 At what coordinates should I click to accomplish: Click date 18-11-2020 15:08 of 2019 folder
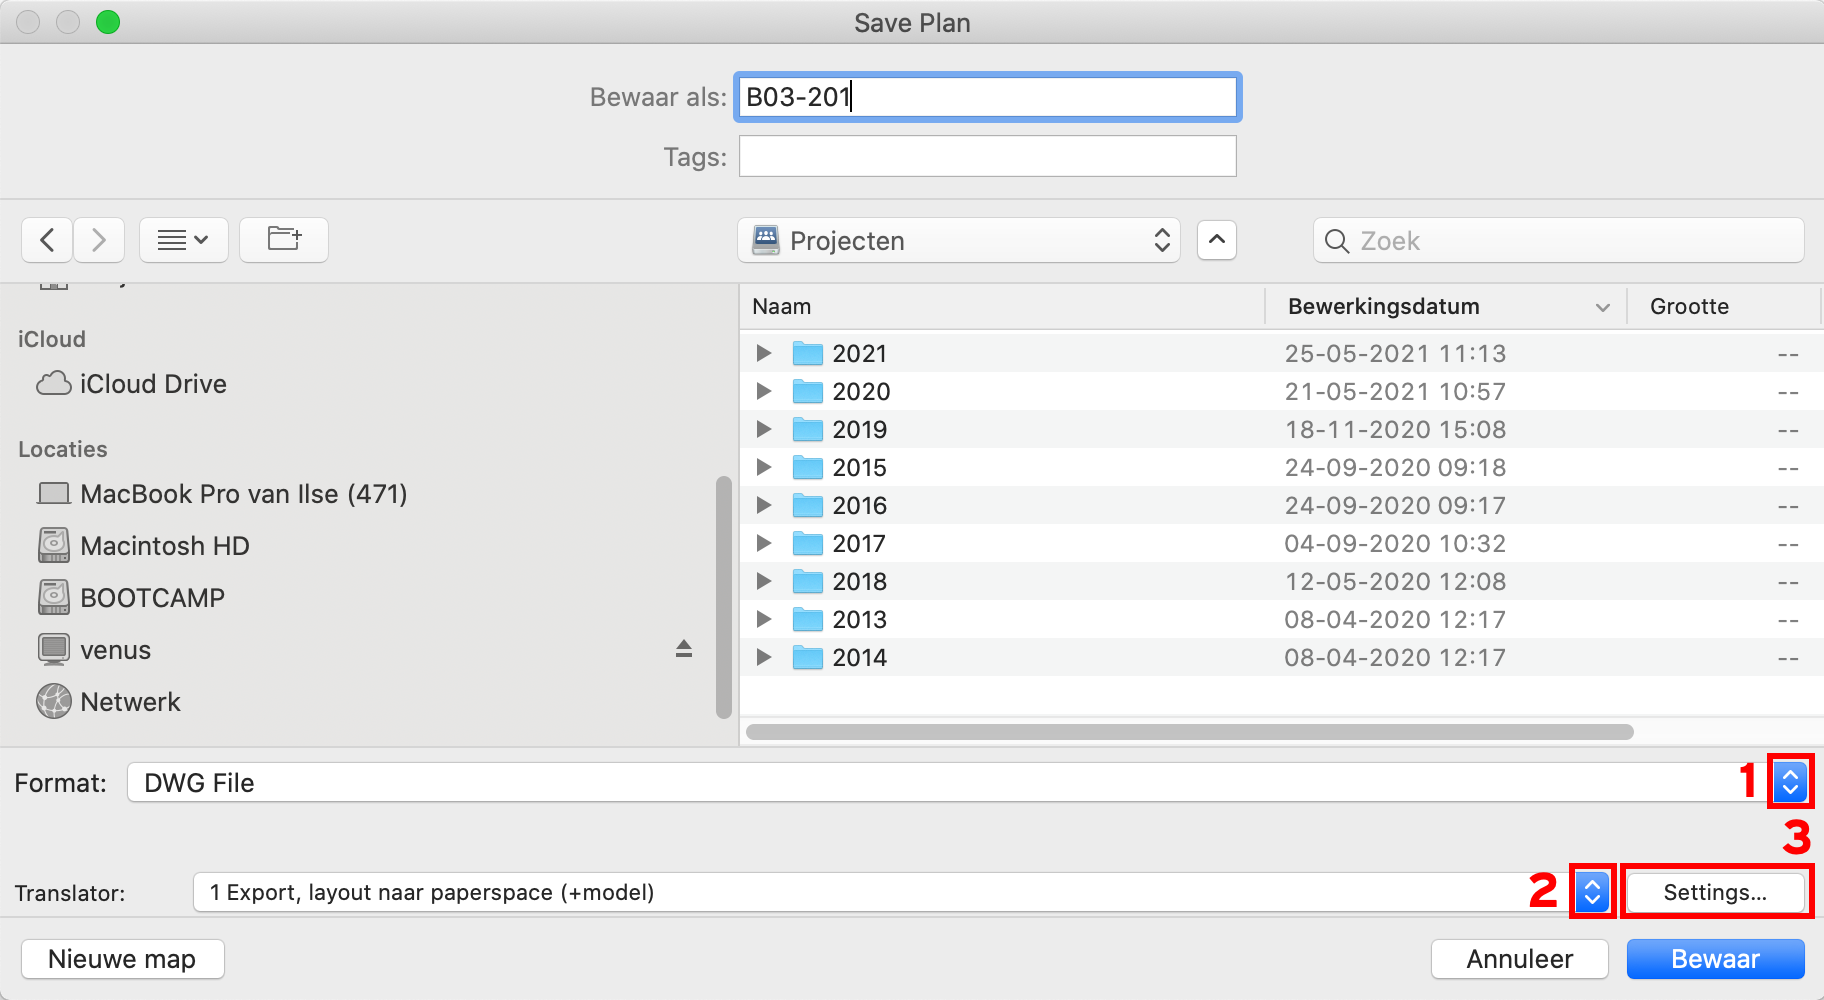pos(1395,429)
